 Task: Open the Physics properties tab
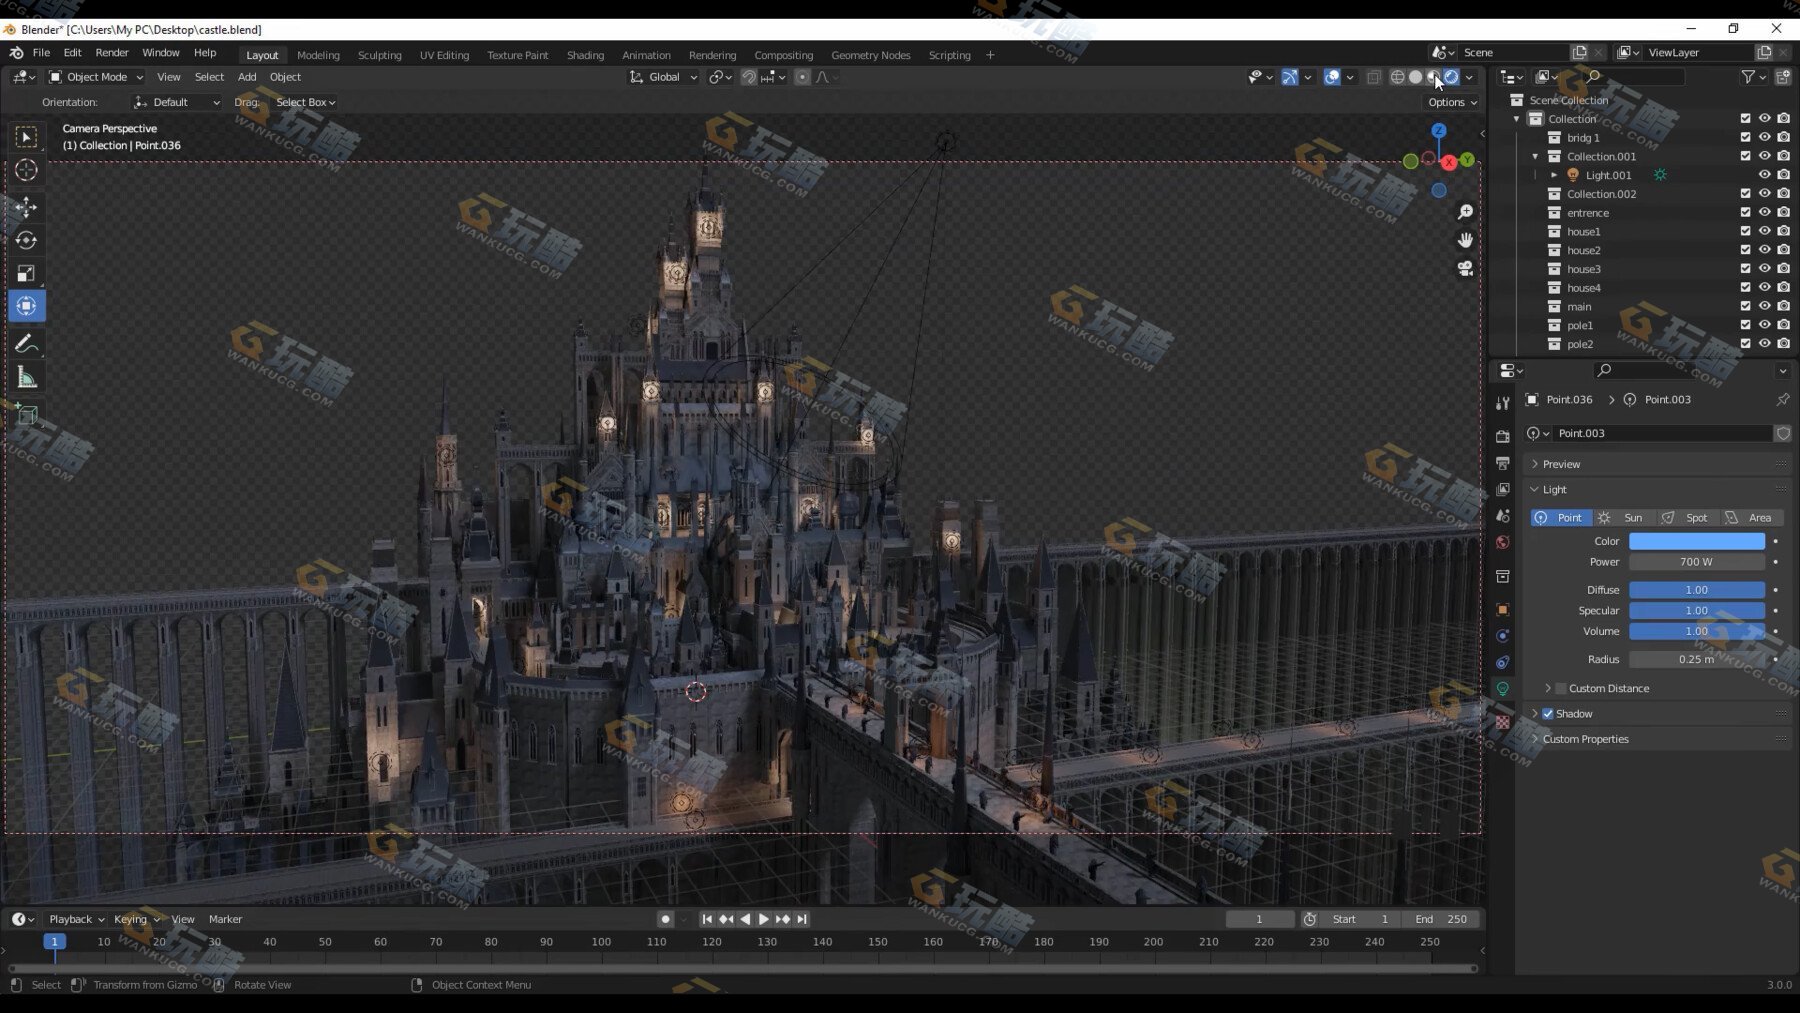pos(1502,635)
